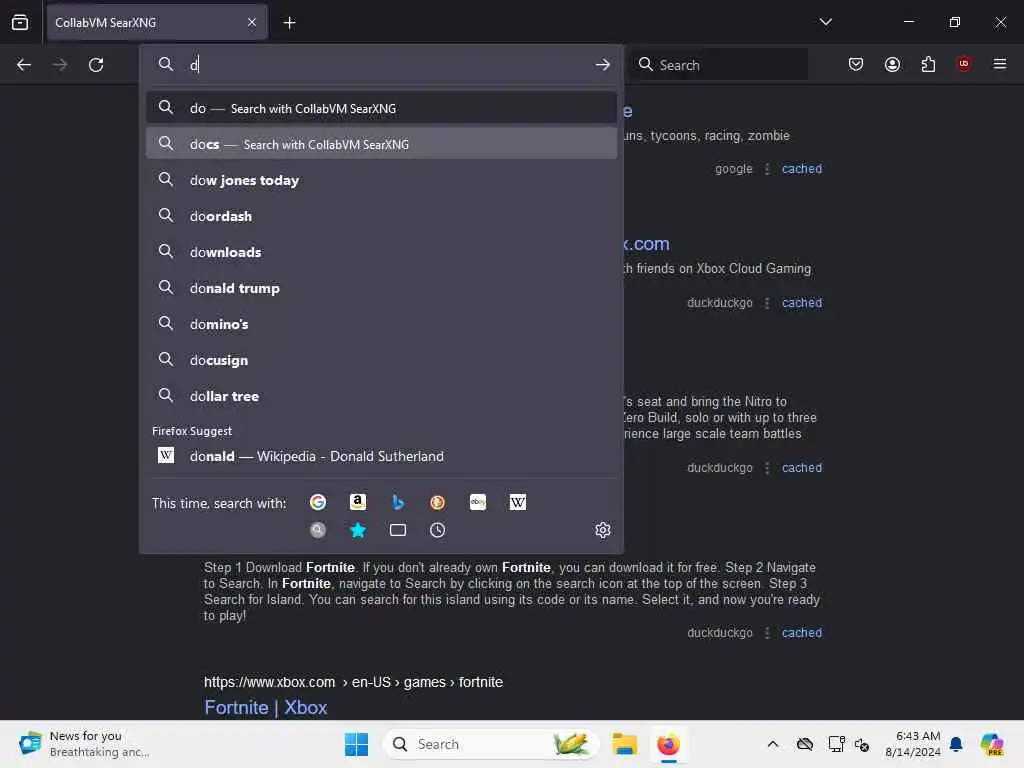Search in open Tabs icon
The height and width of the screenshot is (768, 1024).
(x=398, y=530)
